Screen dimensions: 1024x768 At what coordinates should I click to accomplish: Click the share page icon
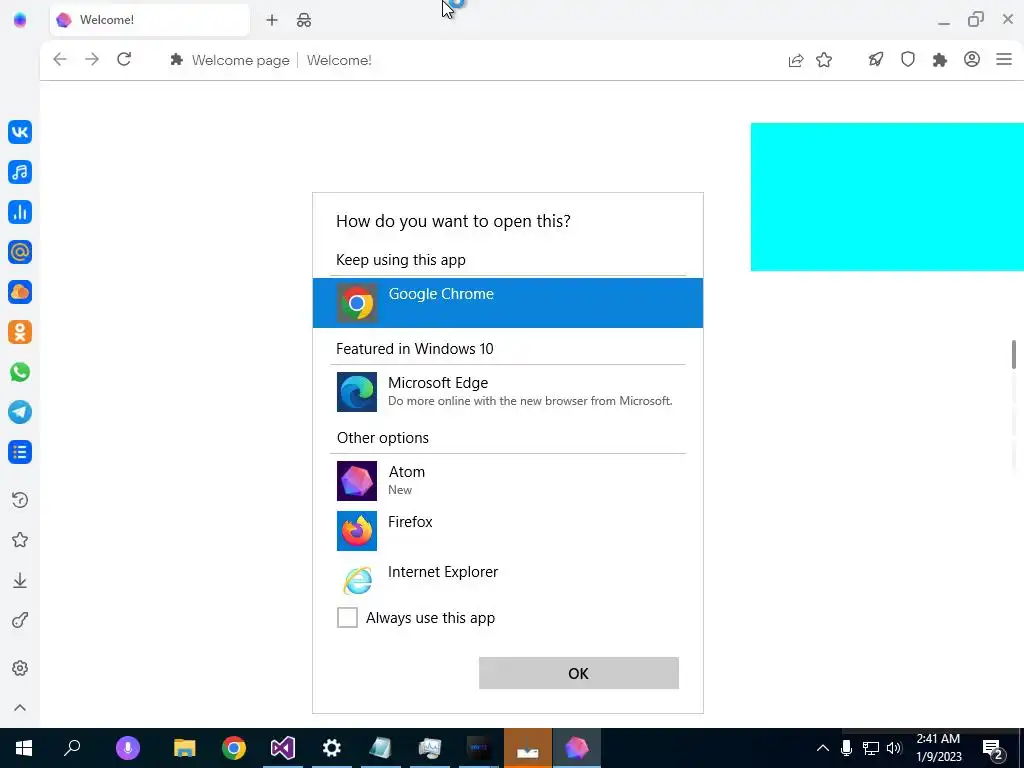pyautogui.click(x=795, y=60)
